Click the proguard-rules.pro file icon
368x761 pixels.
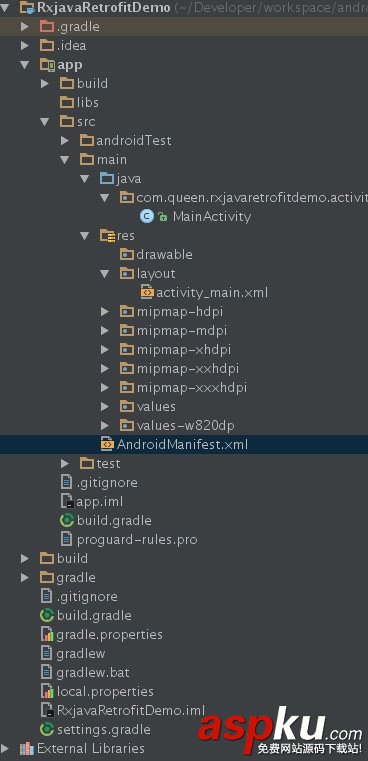[x=67, y=539]
